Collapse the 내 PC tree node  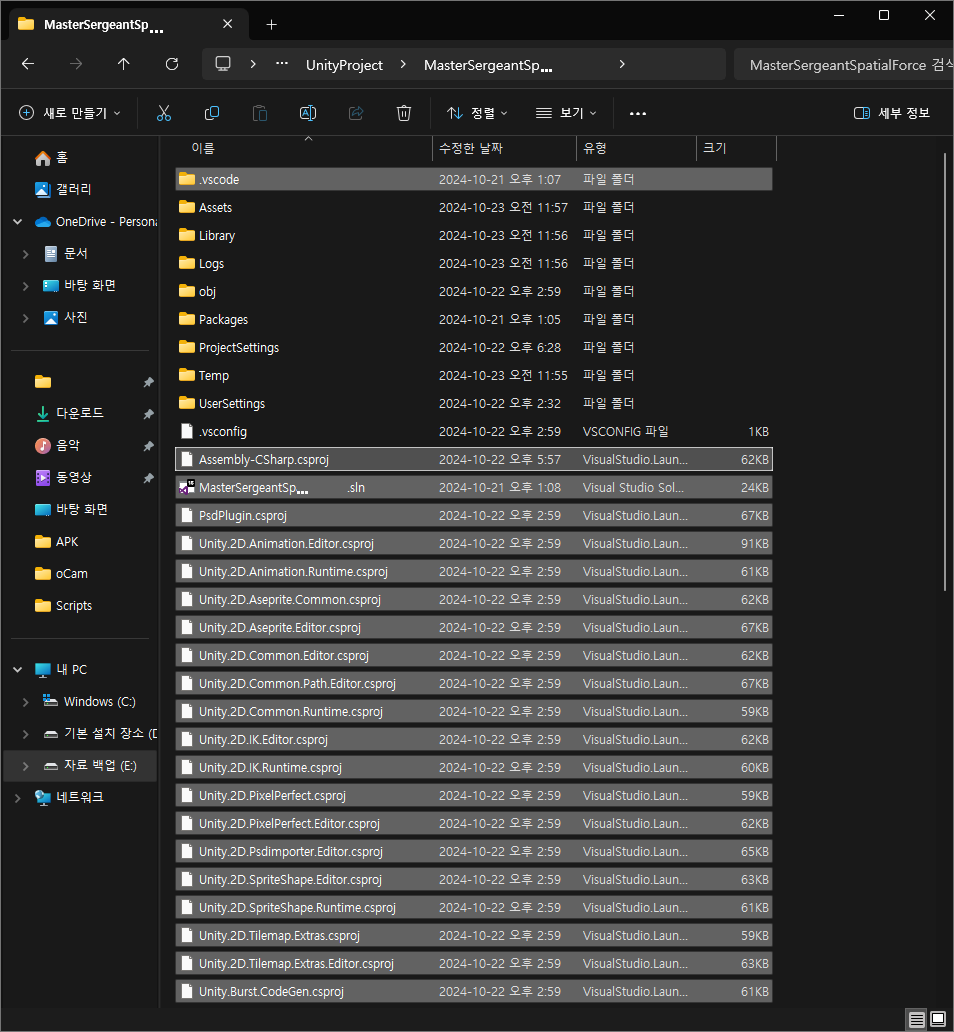click(18, 670)
